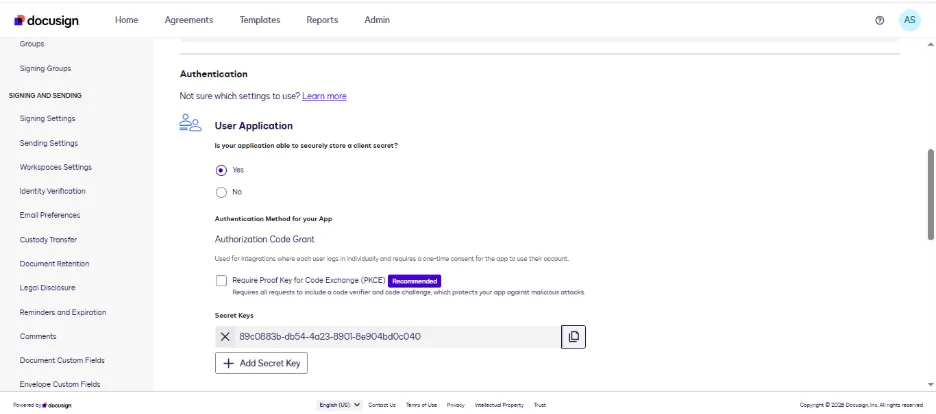The height and width of the screenshot is (414, 936).
Task: Delete the secret key using the X icon
Action: click(225, 337)
